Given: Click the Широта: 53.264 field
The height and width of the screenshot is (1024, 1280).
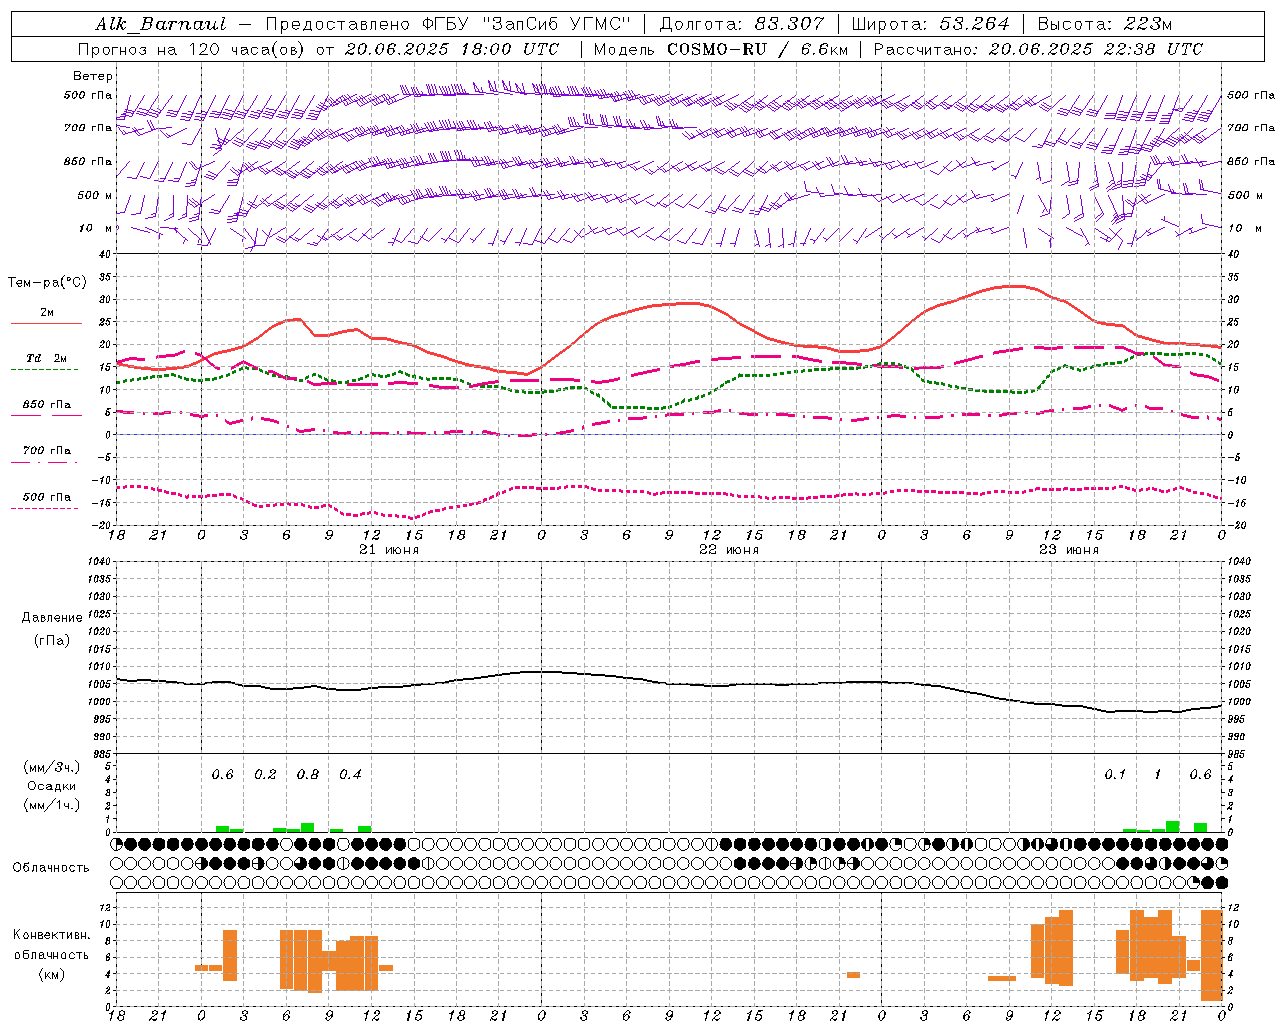Looking at the screenshot, I should (931, 24).
